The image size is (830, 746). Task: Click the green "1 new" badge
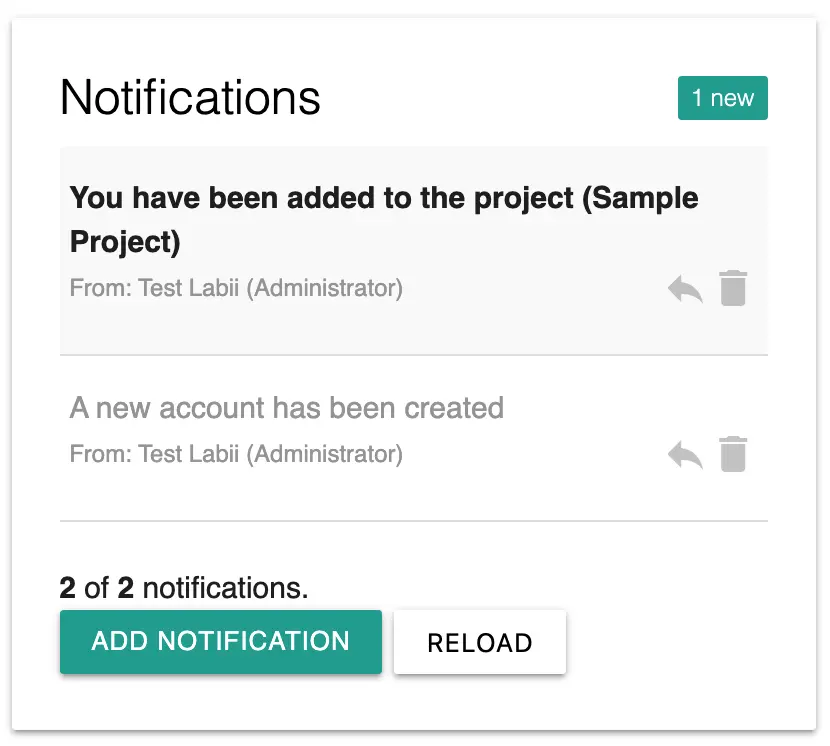tap(722, 98)
